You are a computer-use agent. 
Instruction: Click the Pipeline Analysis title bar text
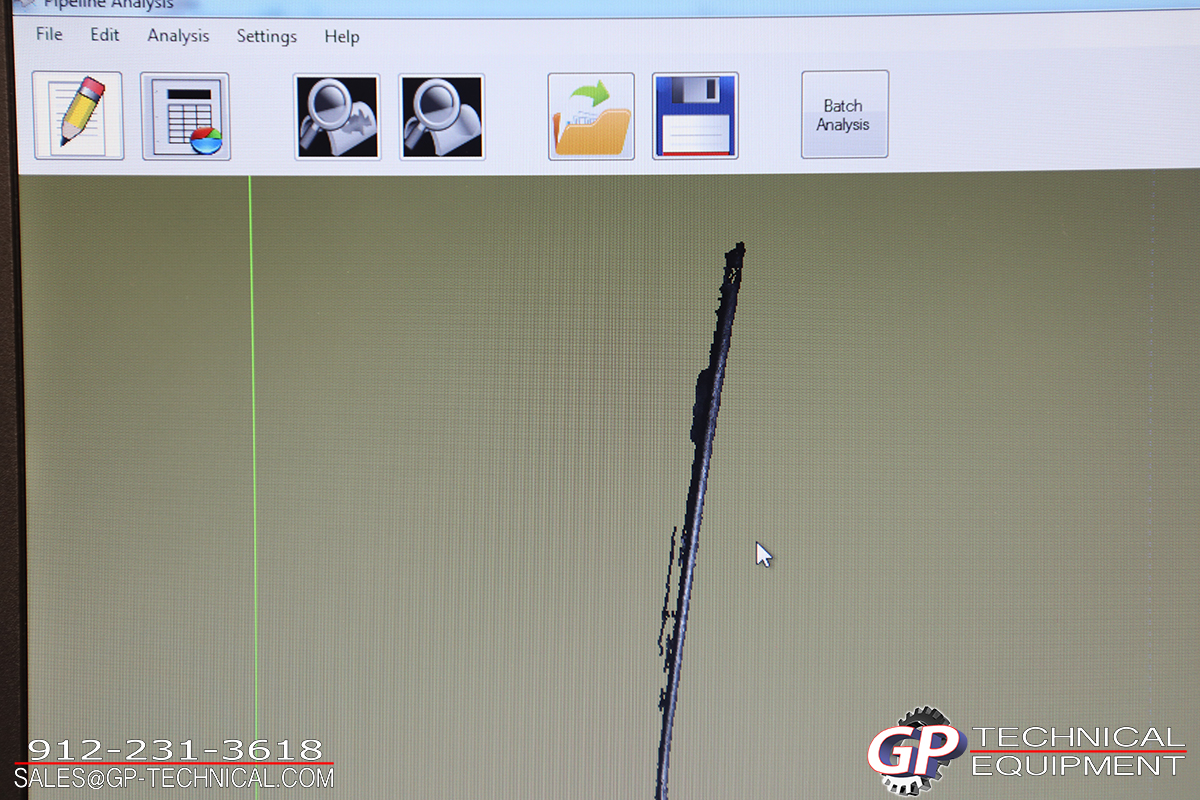tap(108, 5)
